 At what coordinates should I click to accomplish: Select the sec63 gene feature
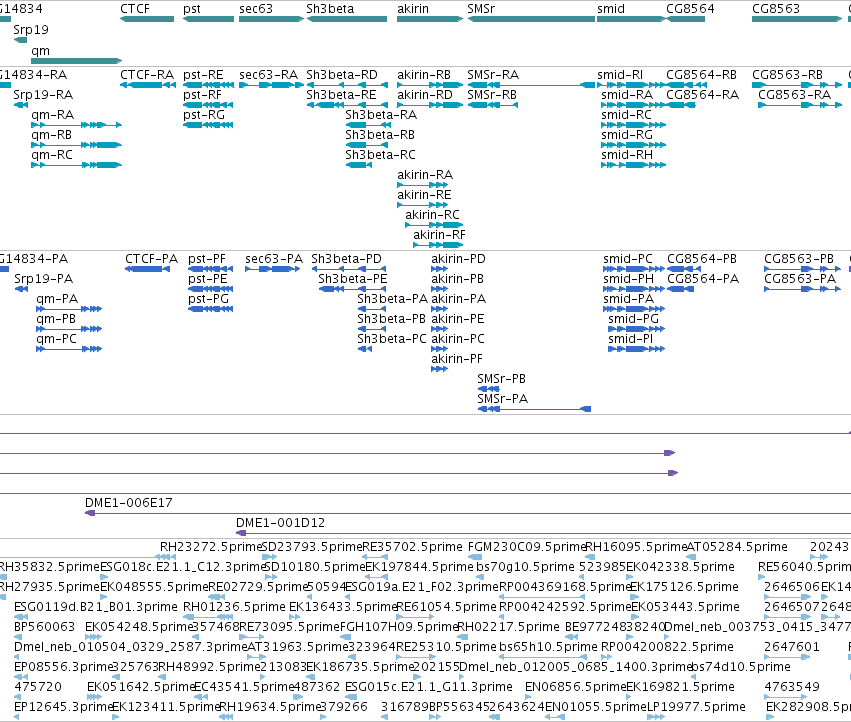[271, 19]
